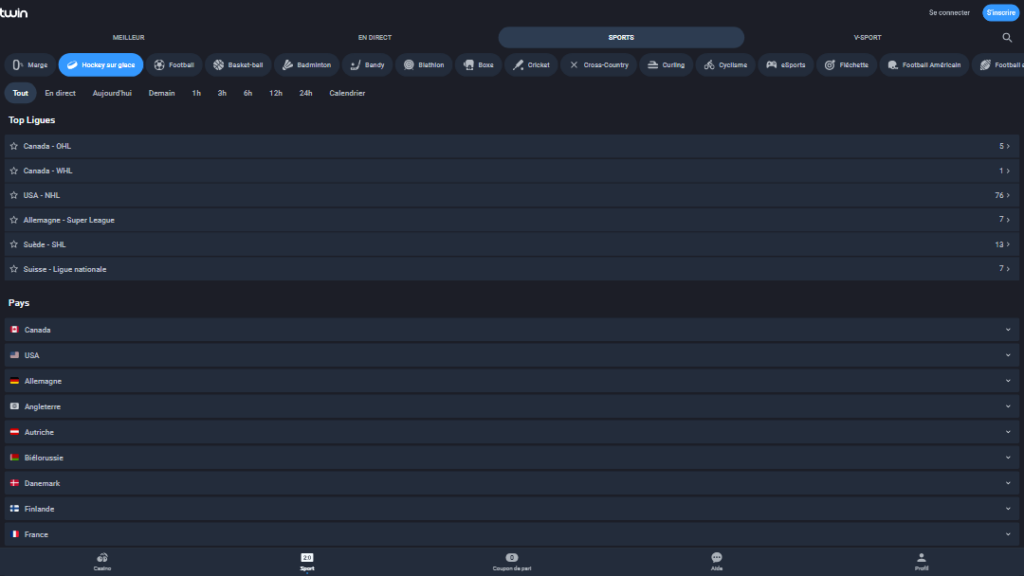
Task: Open the Calendrier filter
Action: click(347, 93)
